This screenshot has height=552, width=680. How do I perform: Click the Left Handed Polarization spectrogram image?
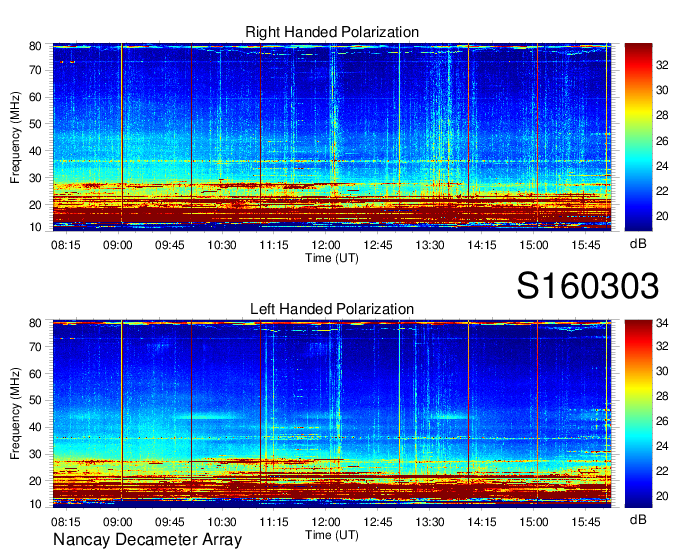(332, 414)
